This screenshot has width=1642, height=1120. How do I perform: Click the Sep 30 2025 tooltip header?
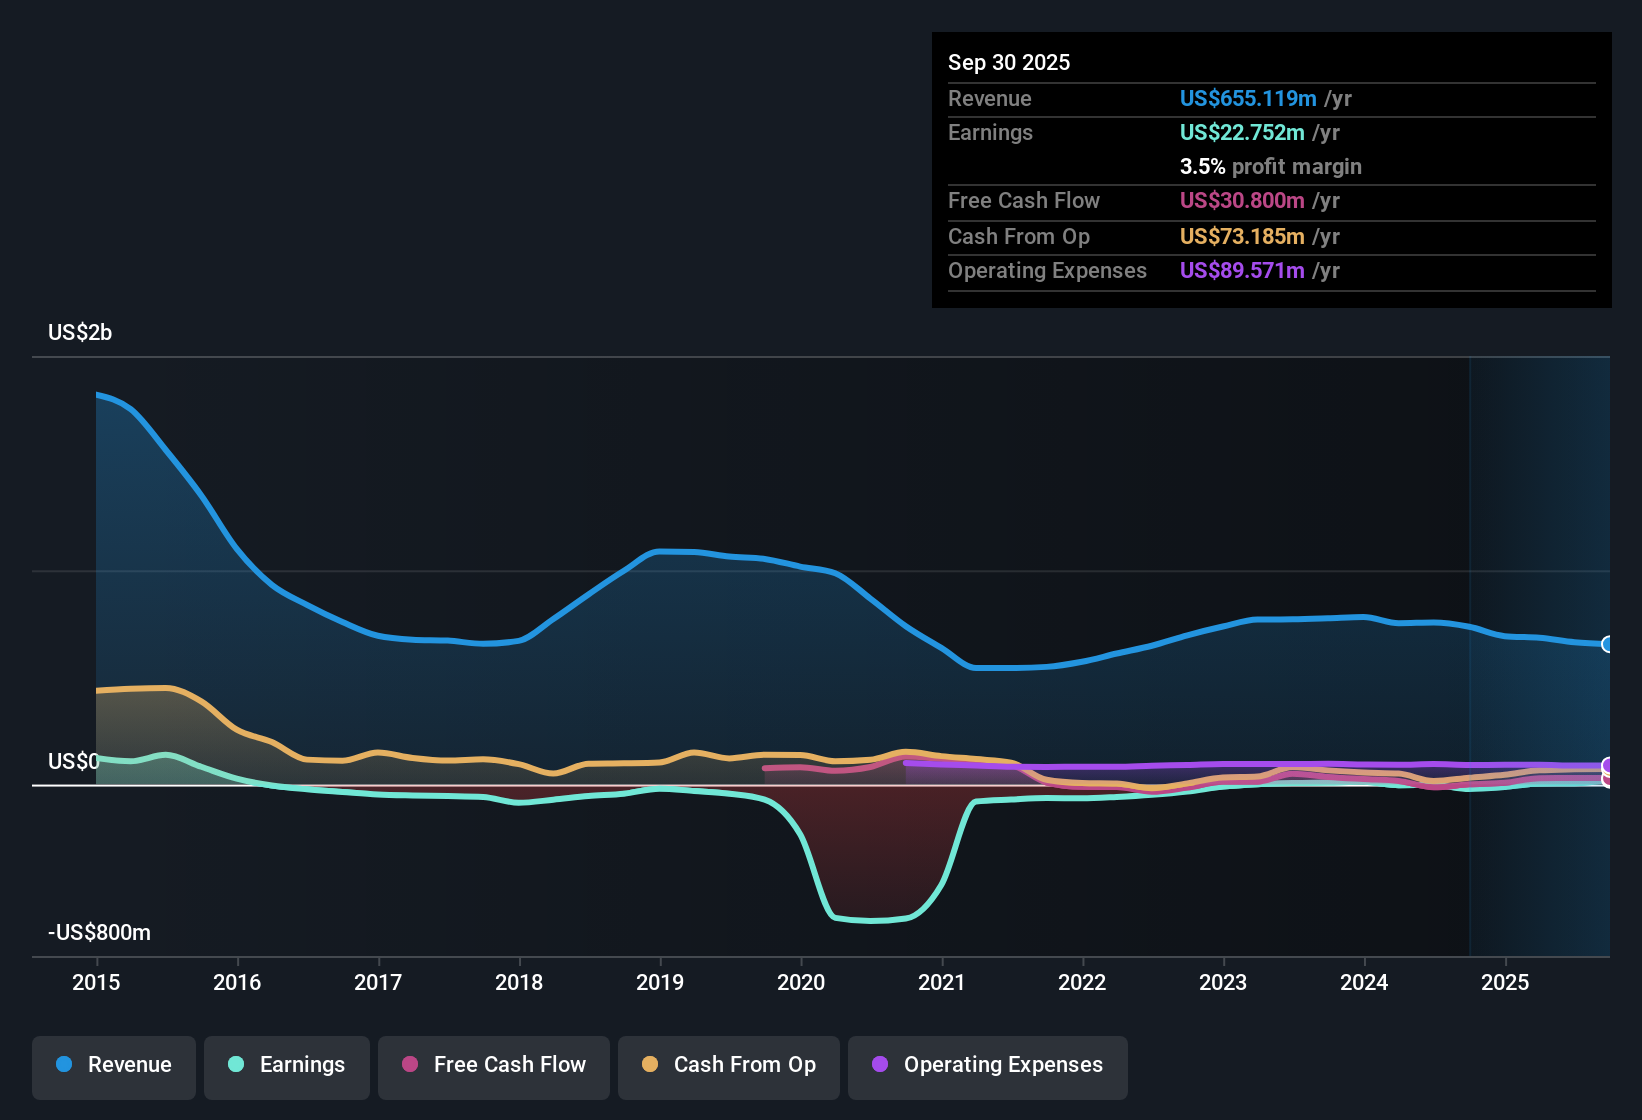tap(1009, 62)
